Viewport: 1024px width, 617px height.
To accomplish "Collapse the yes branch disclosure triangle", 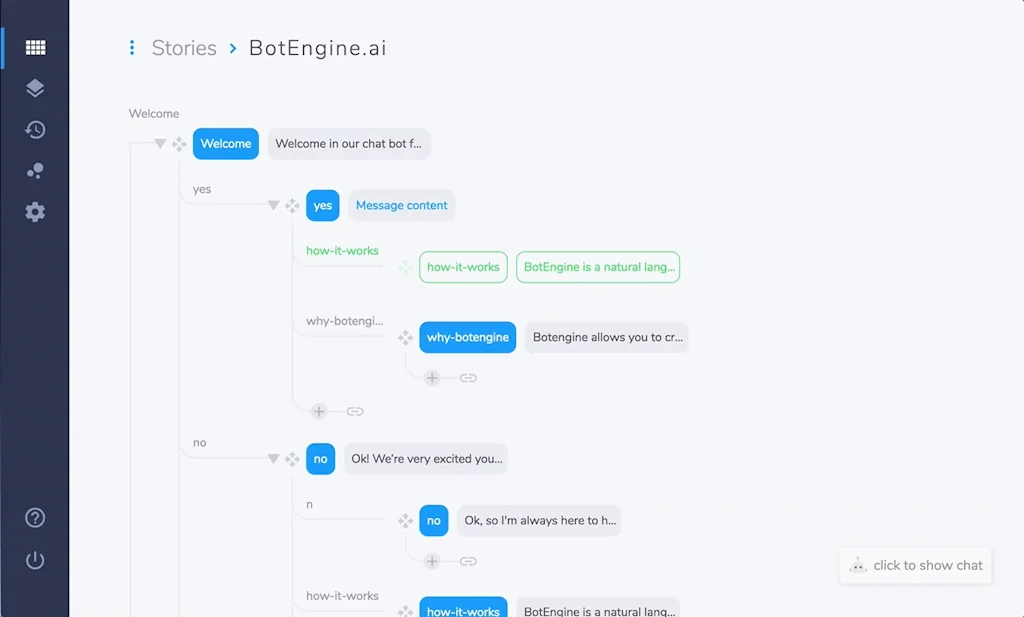I will [273, 205].
